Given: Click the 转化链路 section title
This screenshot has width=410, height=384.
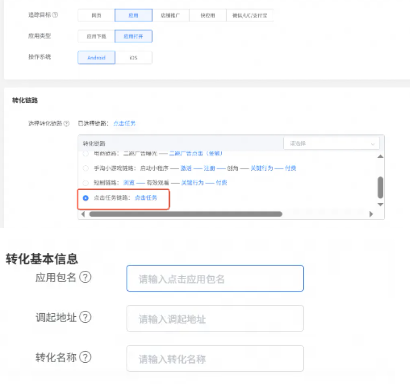Looking at the screenshot, I should click(25, 100).
